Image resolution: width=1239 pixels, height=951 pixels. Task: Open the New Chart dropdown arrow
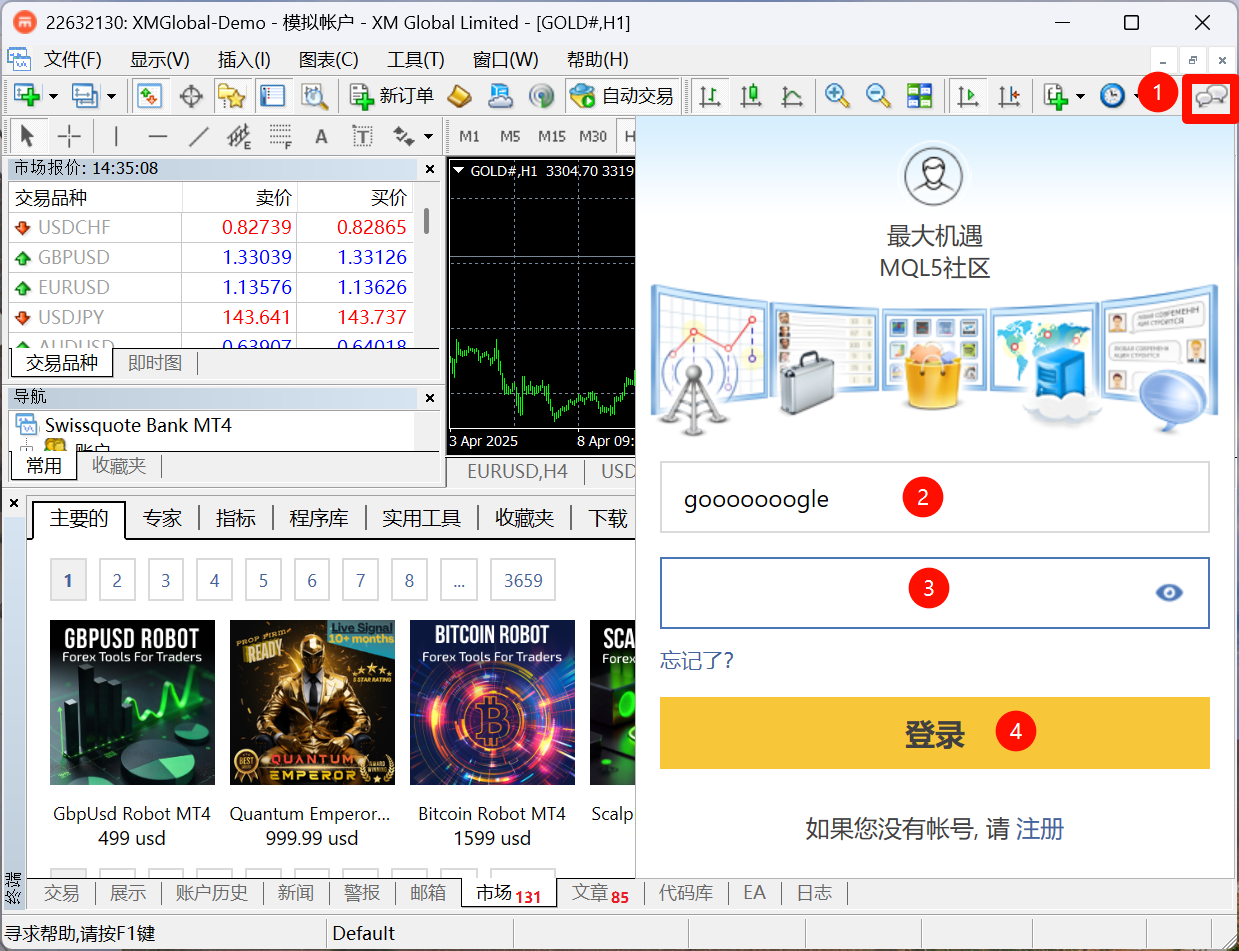point(53,97)
